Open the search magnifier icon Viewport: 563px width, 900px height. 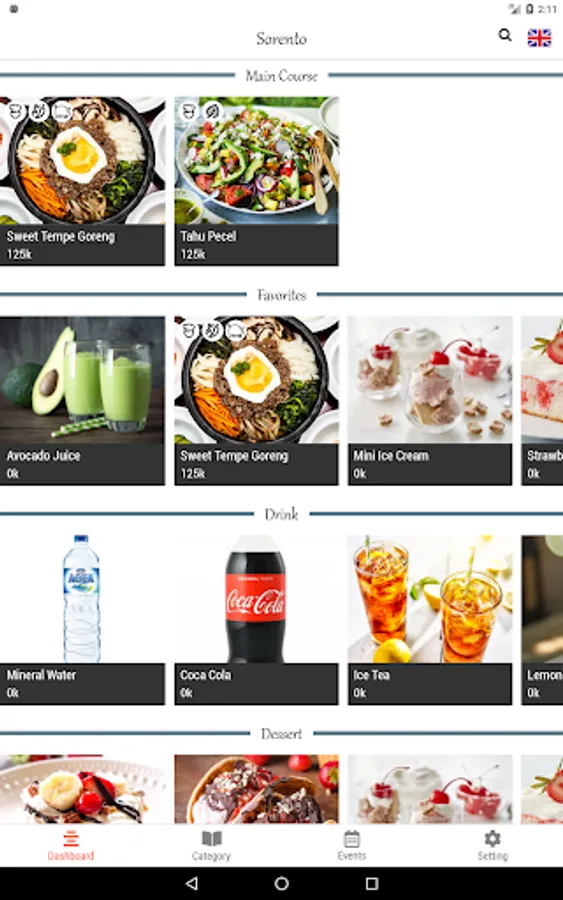[x=505, y=36]
